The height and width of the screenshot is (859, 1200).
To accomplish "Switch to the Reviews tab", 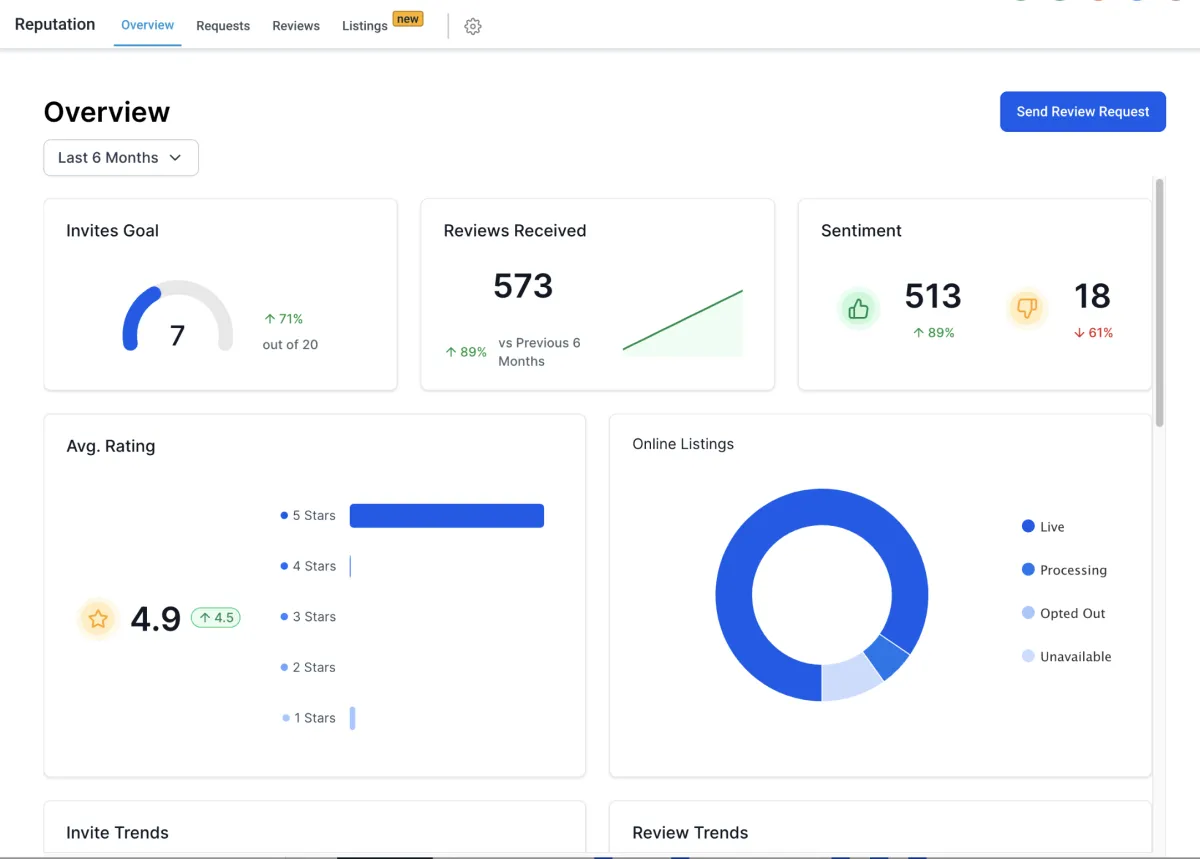I will click(x=296, y=26).
